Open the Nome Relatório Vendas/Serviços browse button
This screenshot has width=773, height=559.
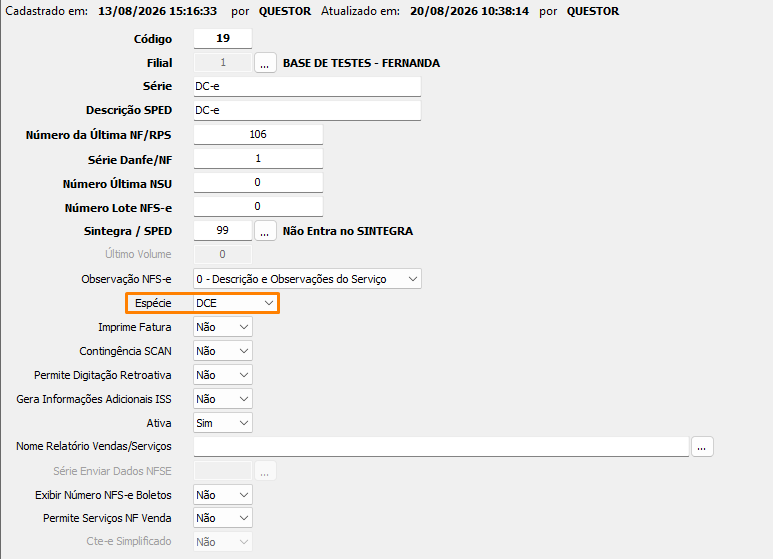click(x=702, y=447)
